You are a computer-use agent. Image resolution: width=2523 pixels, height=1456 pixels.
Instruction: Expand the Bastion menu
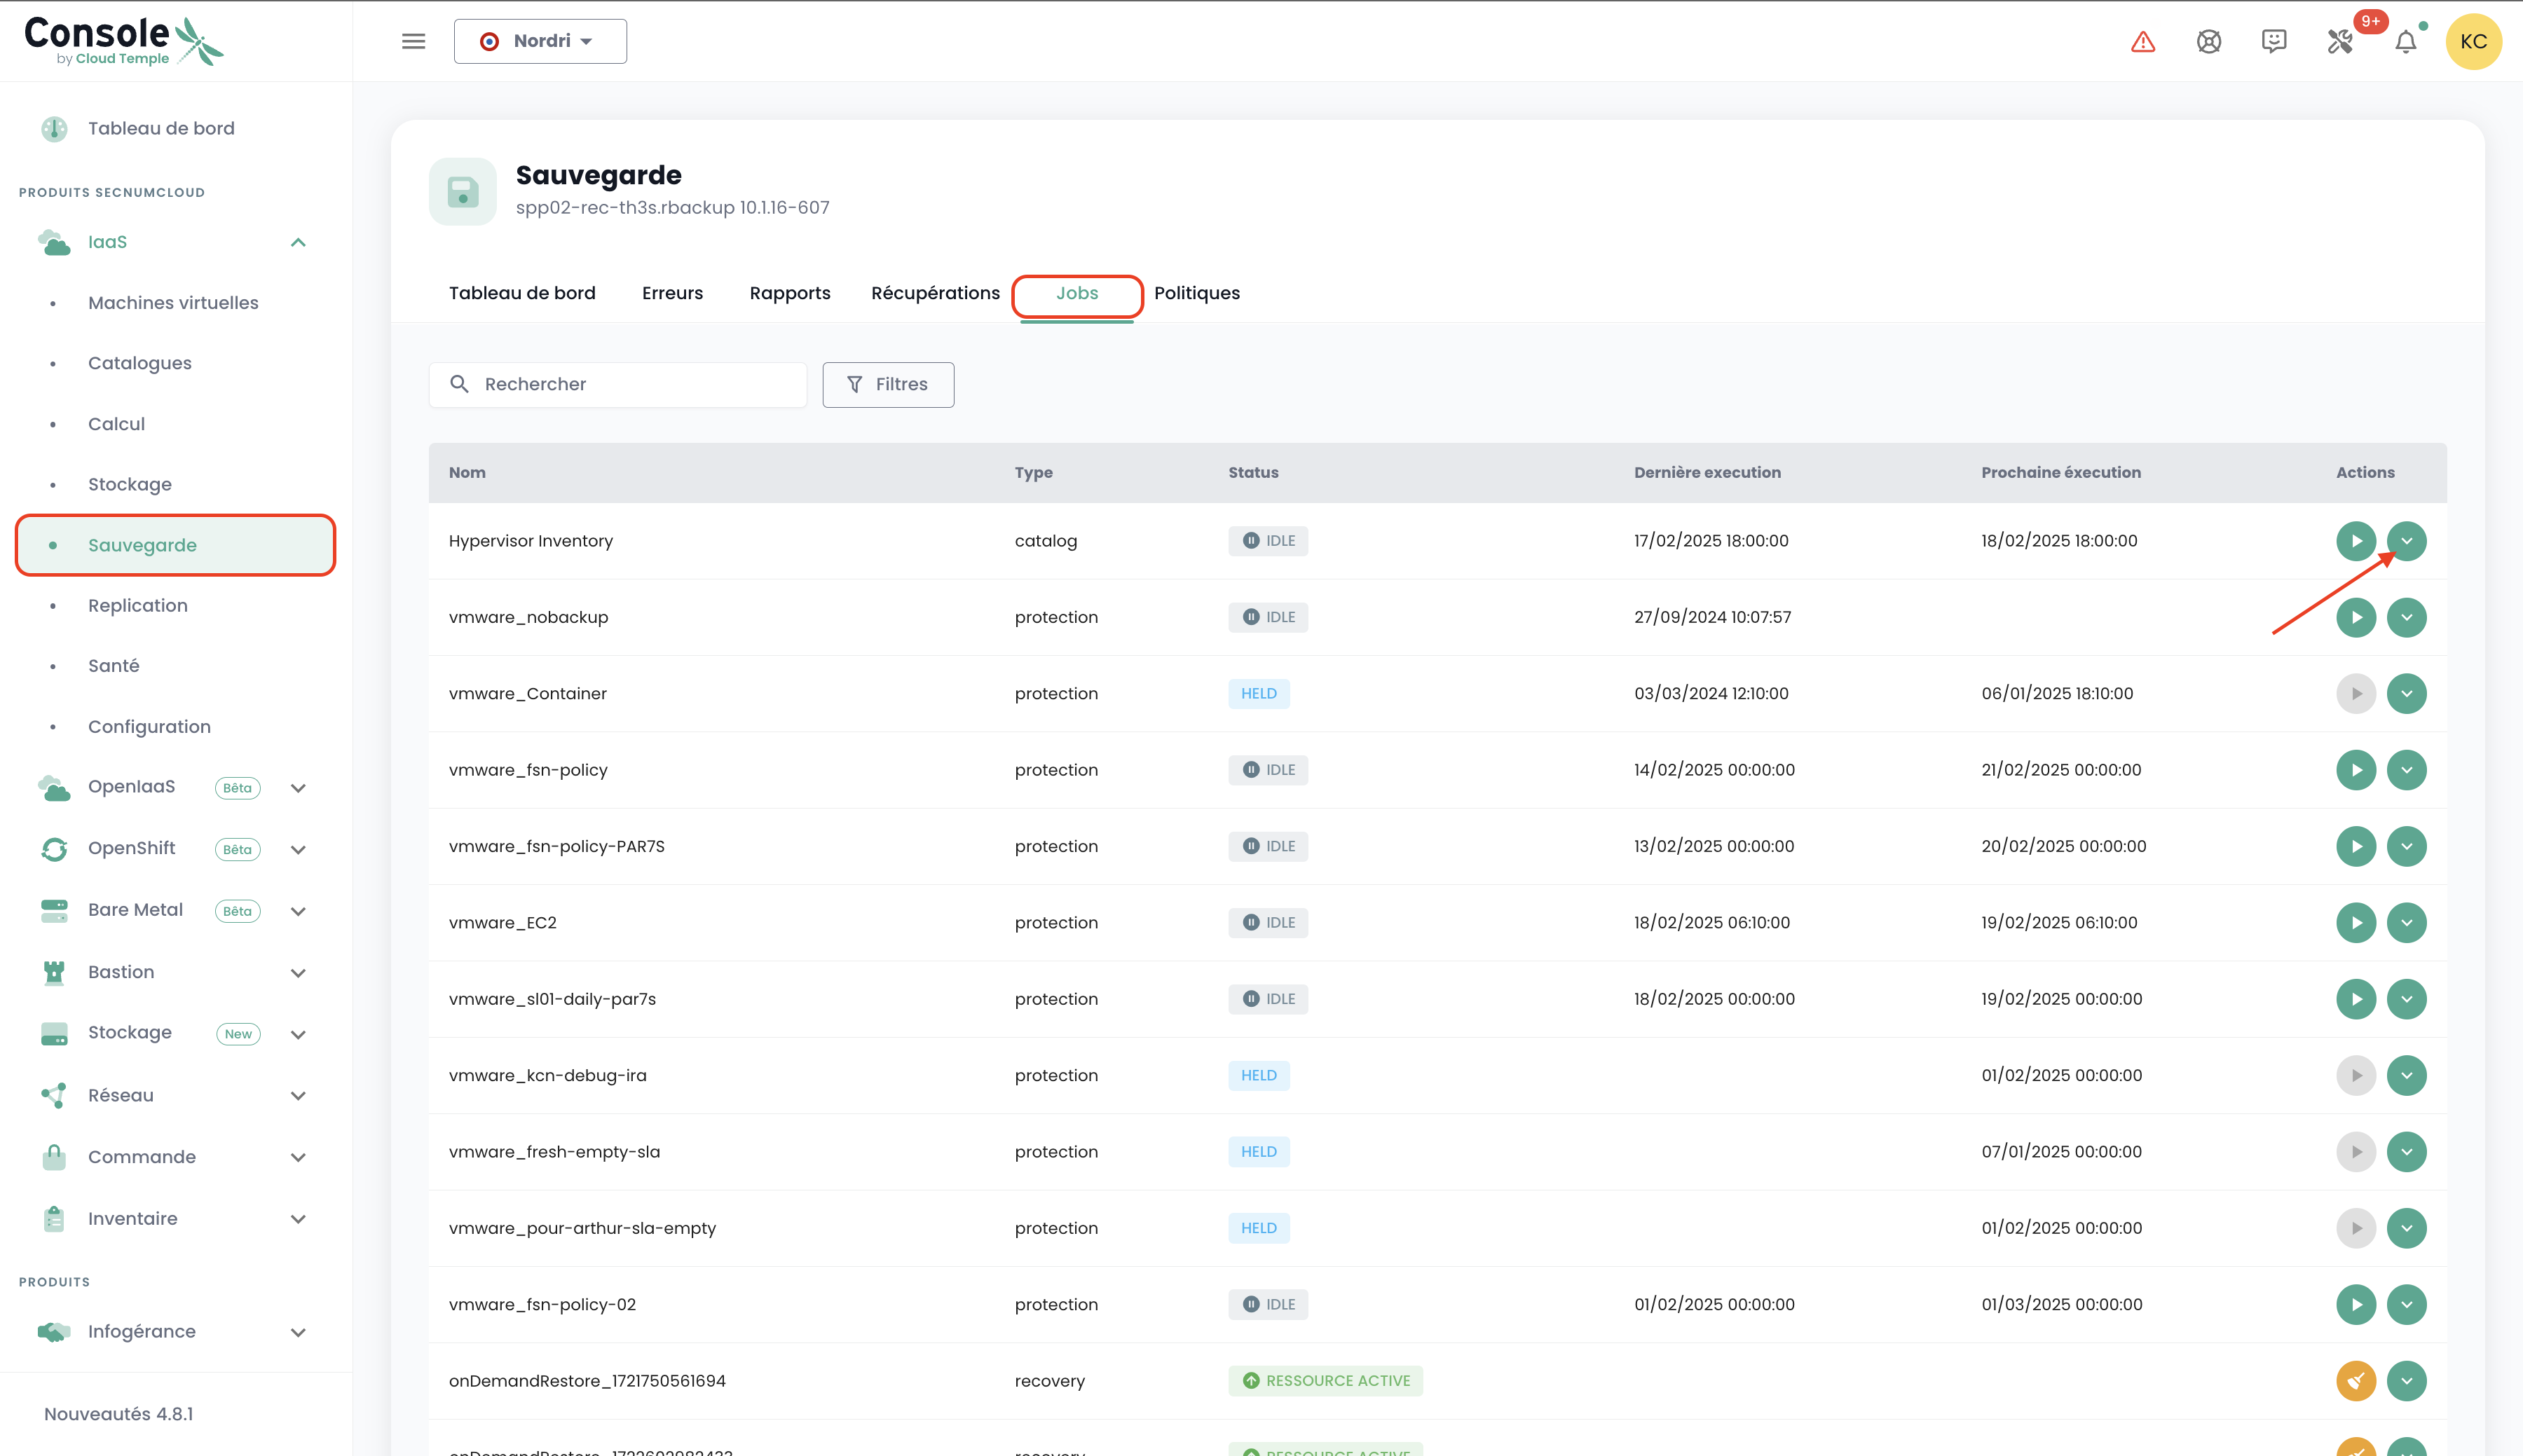(x=298, y=973)
